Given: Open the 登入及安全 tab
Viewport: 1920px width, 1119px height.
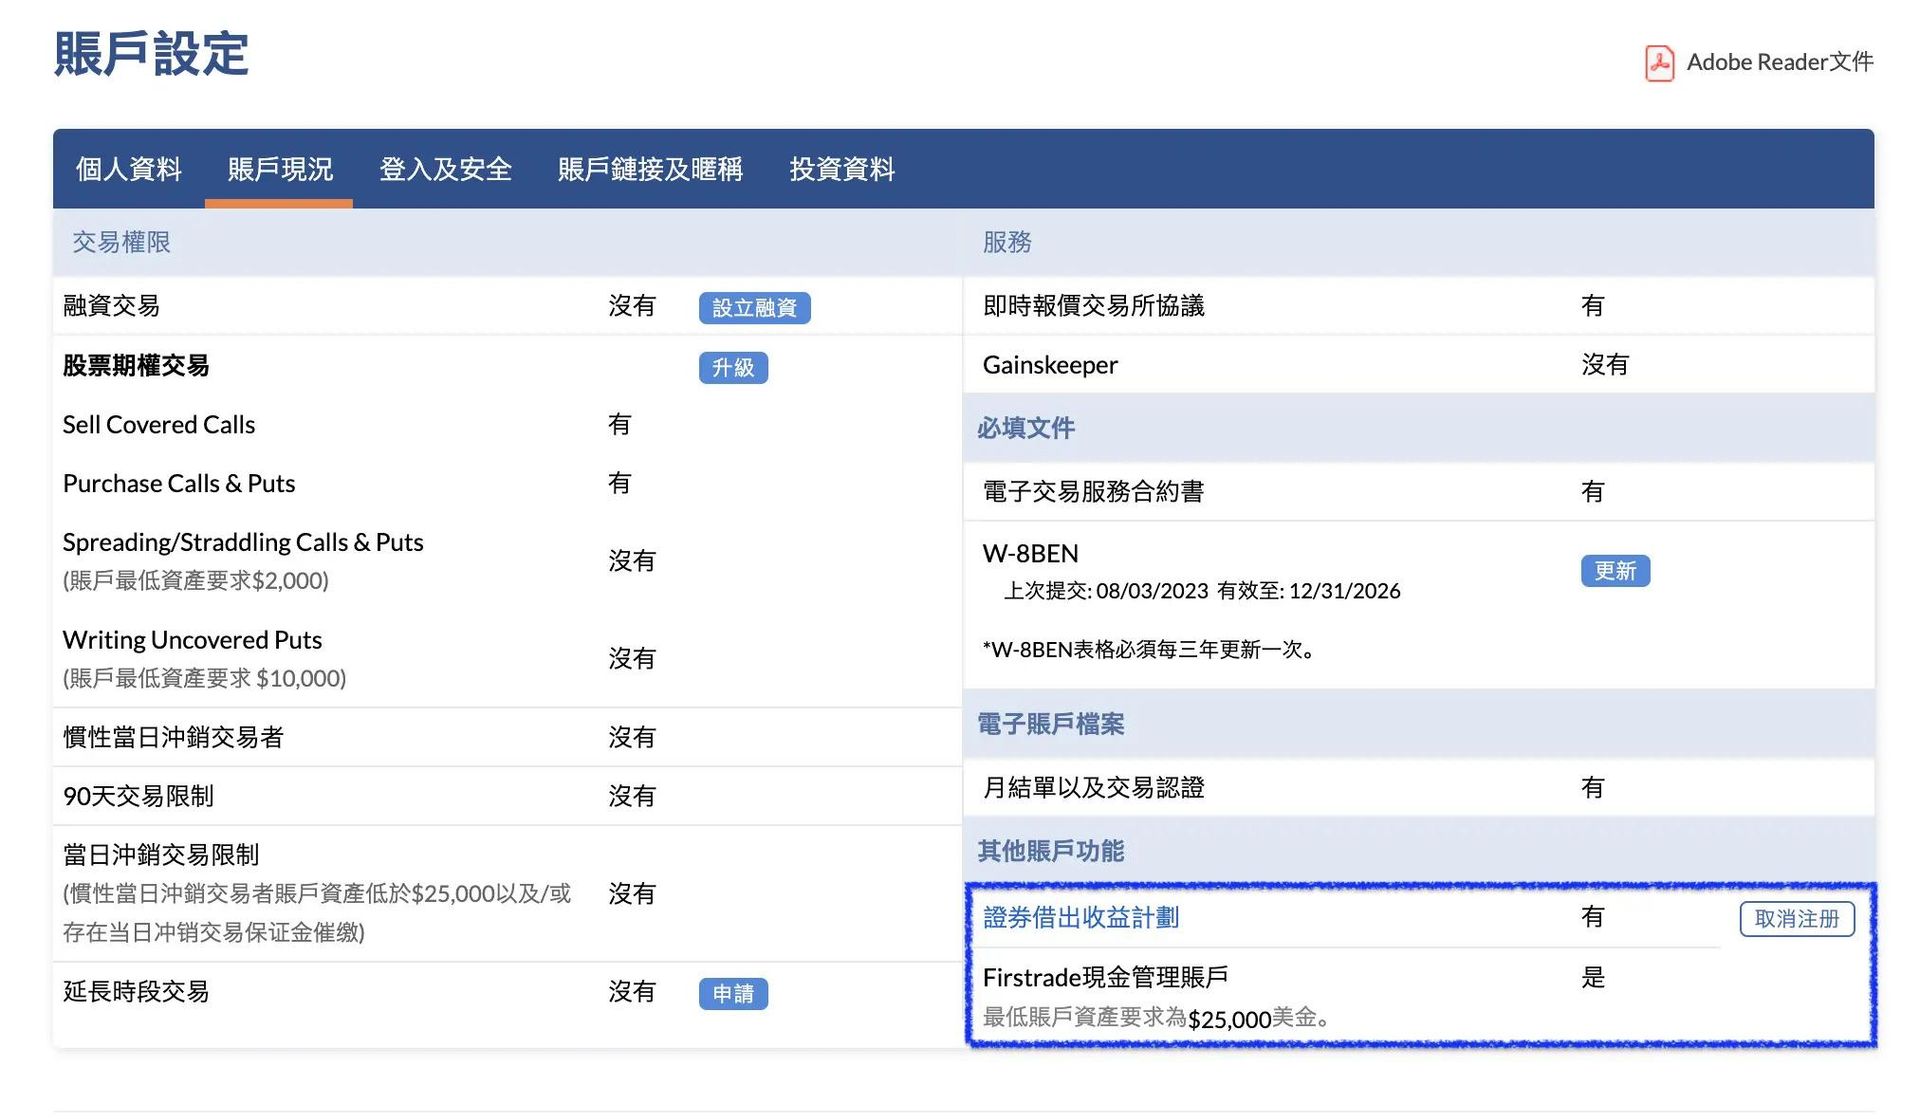Looking at the screenshot, I should (x=445, y=169).
